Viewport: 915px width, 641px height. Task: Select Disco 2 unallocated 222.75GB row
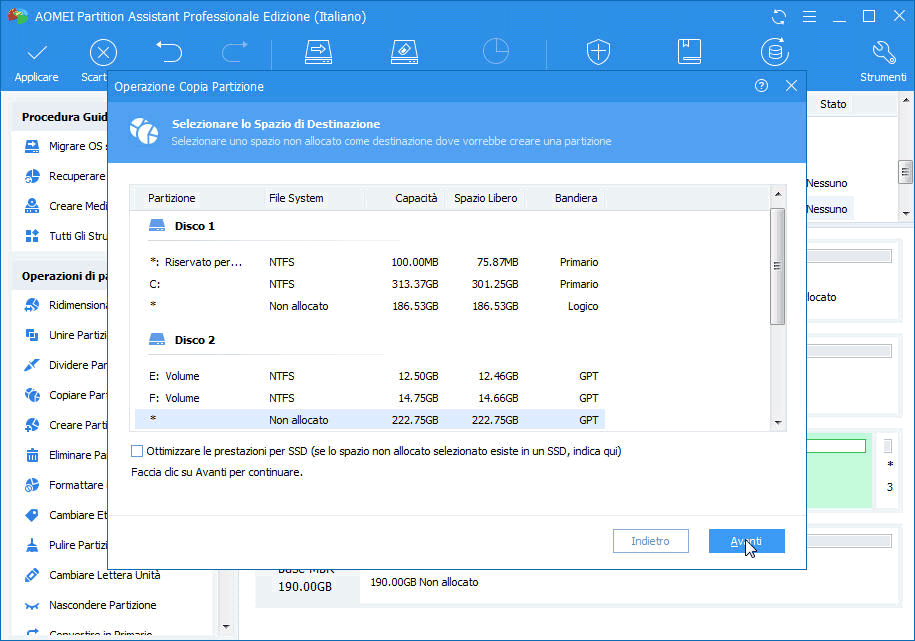(x=370, y=420)
